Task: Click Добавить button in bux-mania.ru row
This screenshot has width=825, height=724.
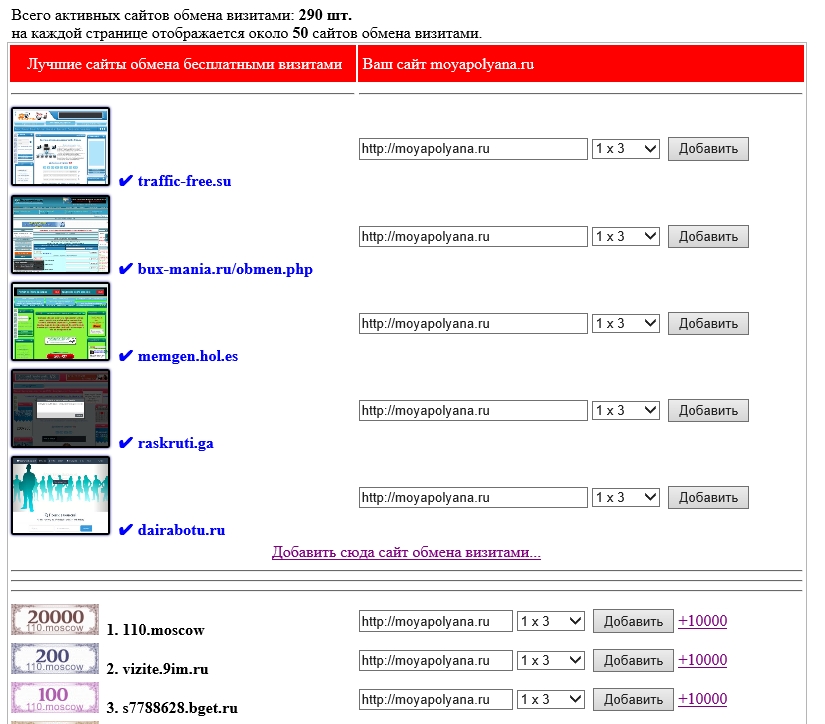Action: [708, 237]
